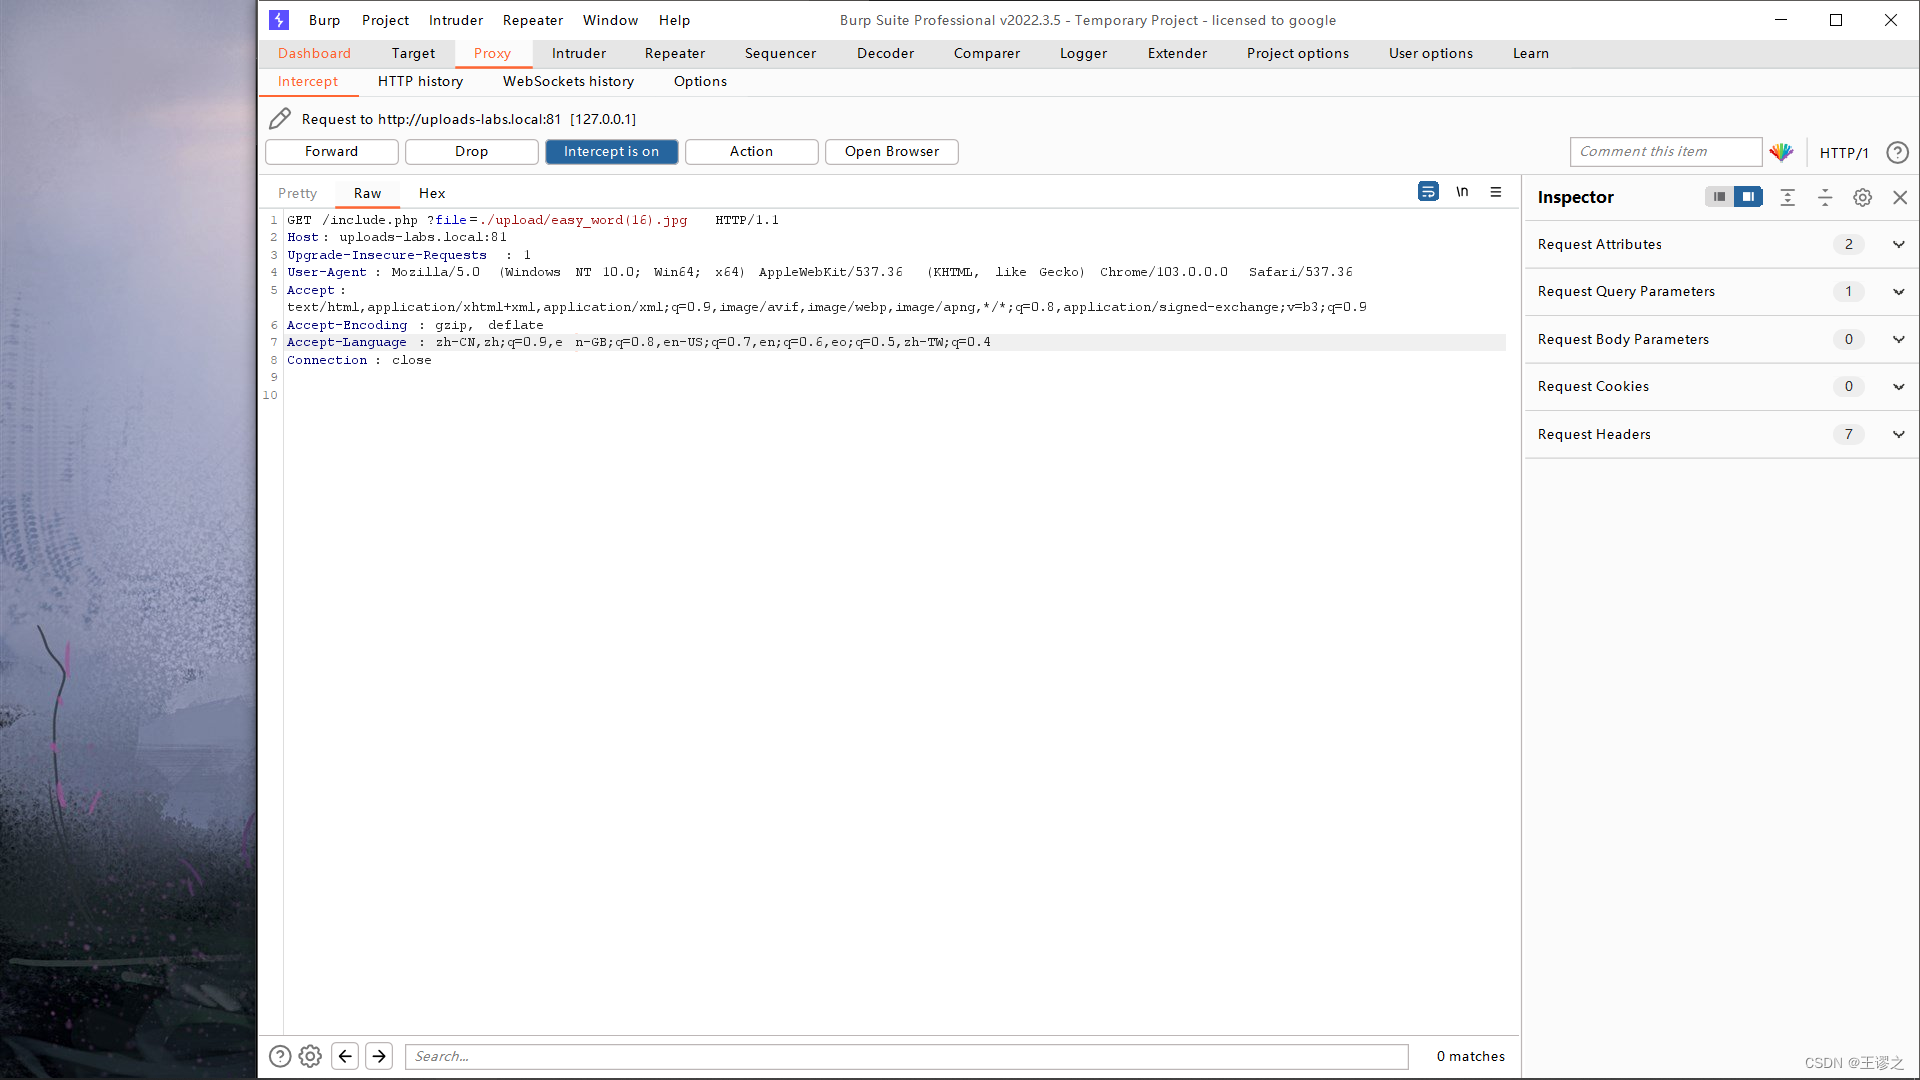Open HTTP history sub-tab
This screenshot has height=1080, width=1920.
pyautogui.click(x=420, y=82)
